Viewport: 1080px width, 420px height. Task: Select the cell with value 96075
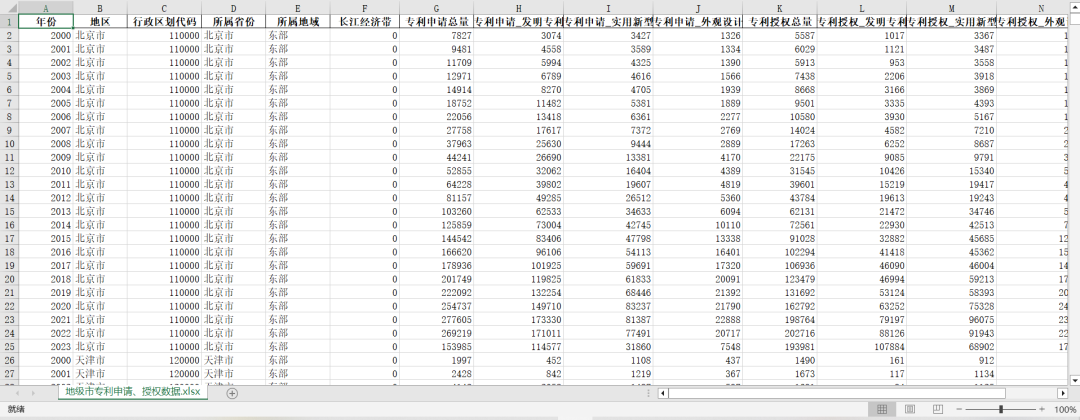point(951,319)
